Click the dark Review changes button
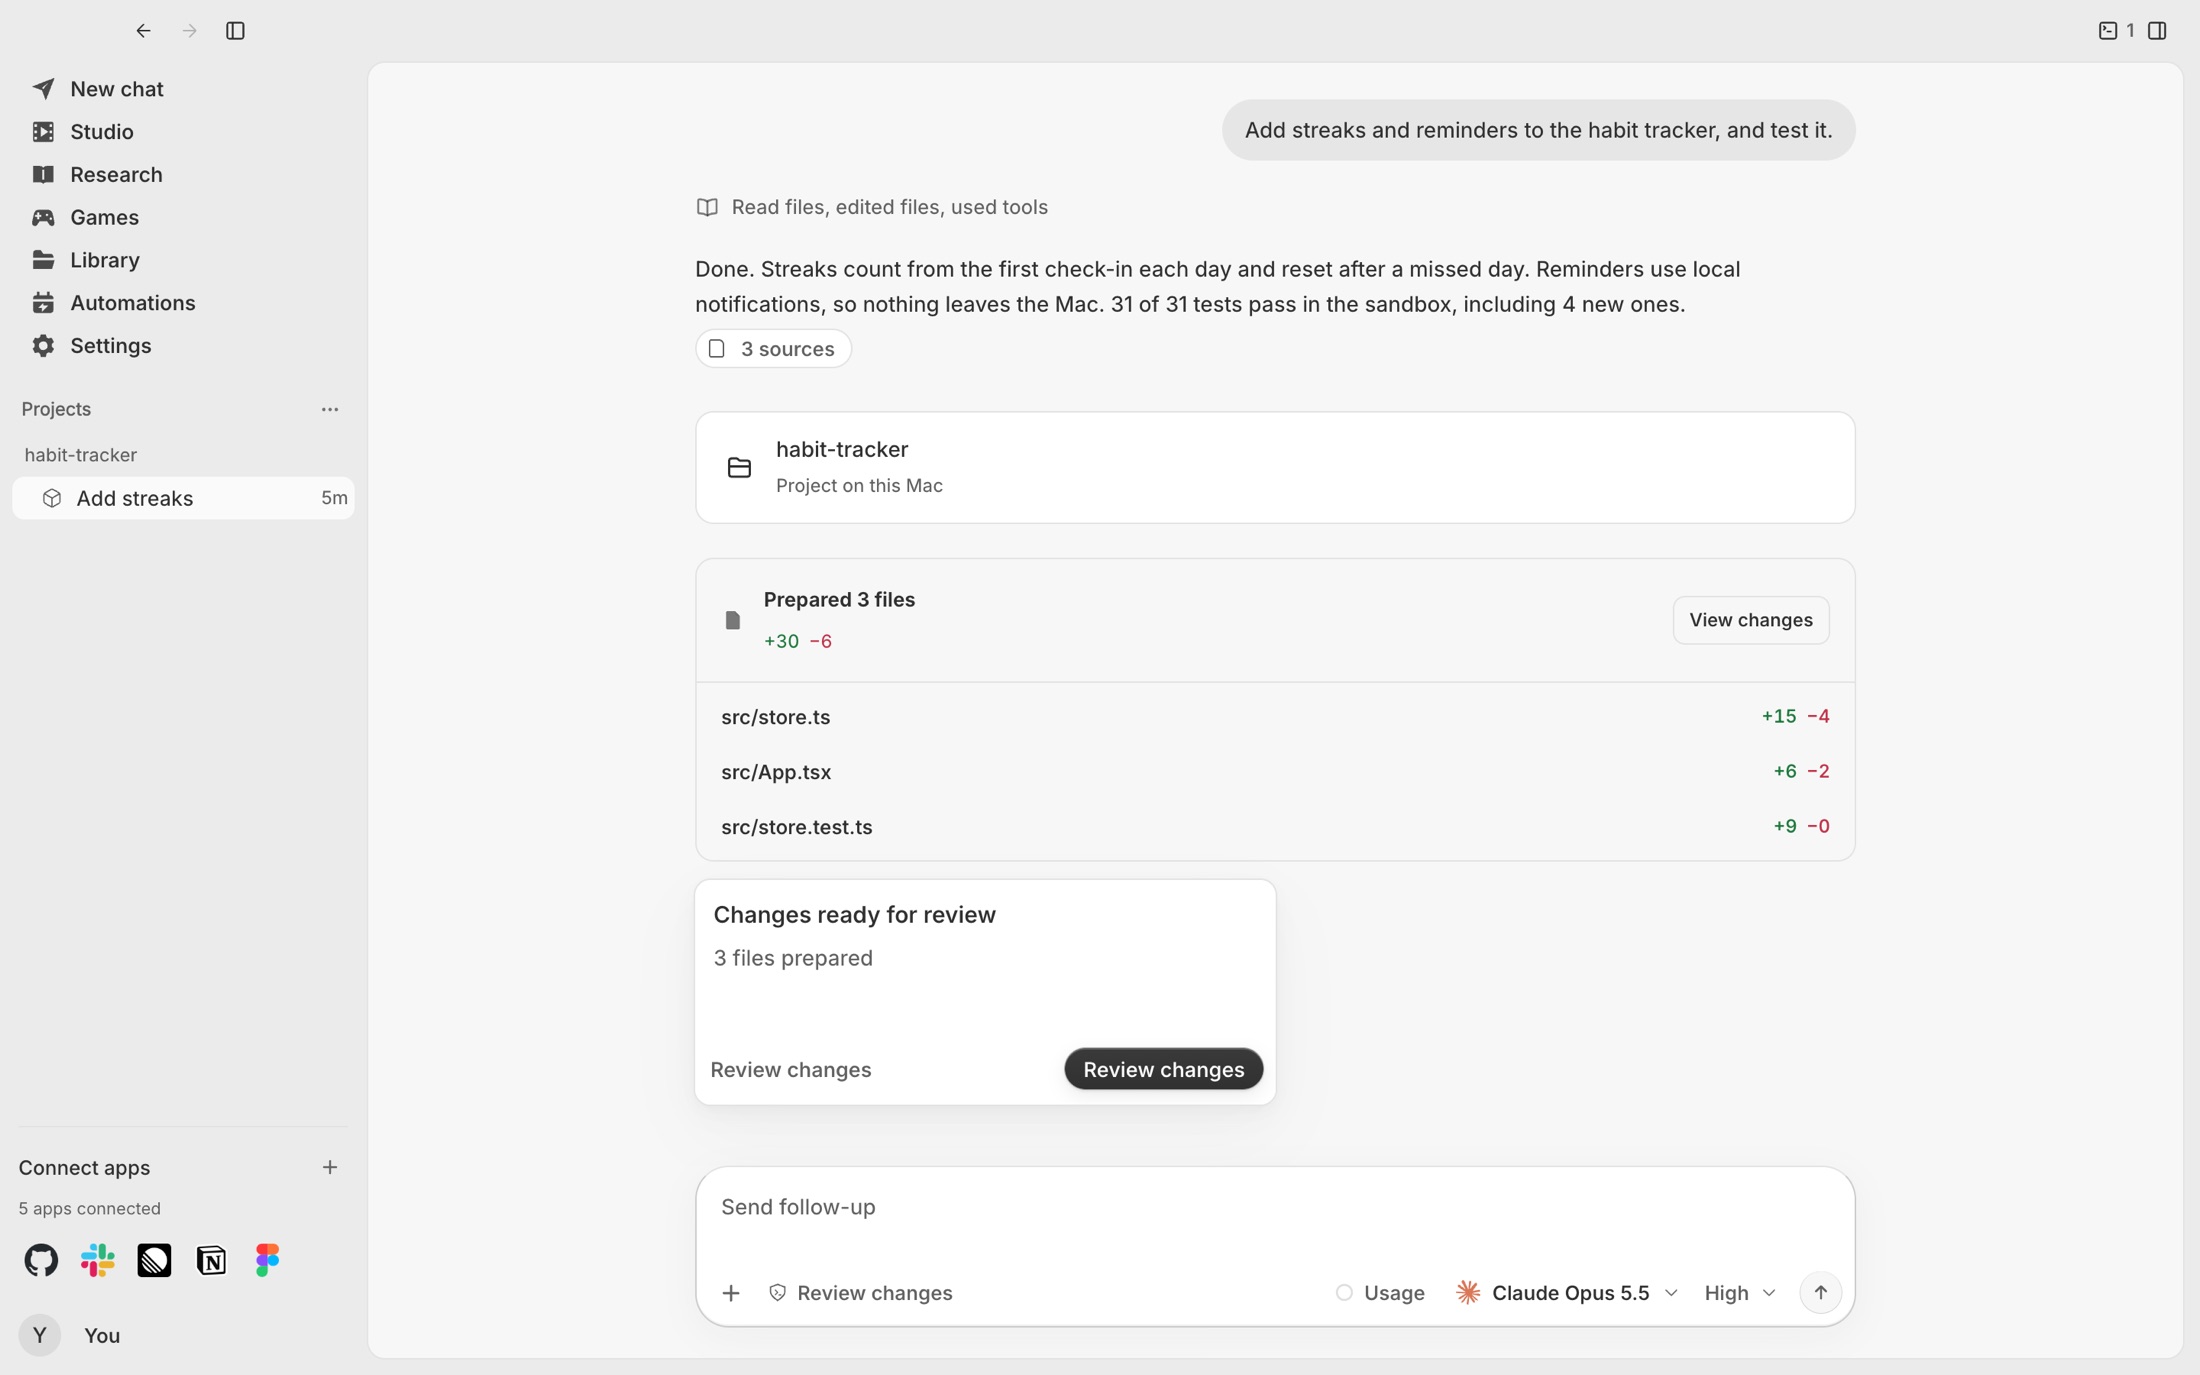The height and width of the screenshot is (1375, 2200). click(1163, 1069)
